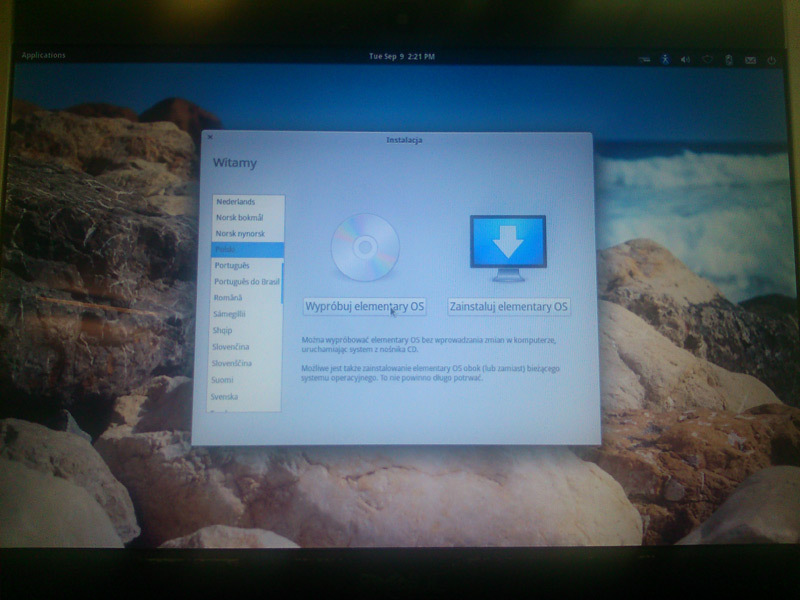
Task: Click the CD disc icon
Action: [365, 247]
